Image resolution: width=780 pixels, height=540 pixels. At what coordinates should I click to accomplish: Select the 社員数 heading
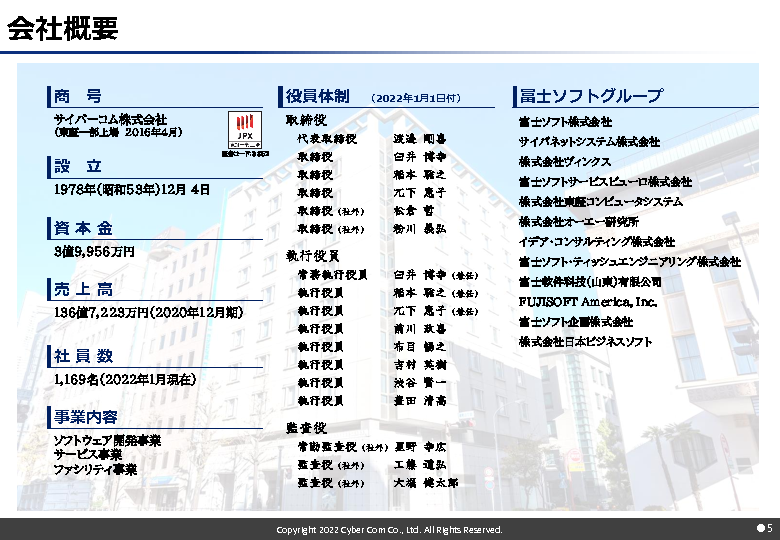pos(84,356)
